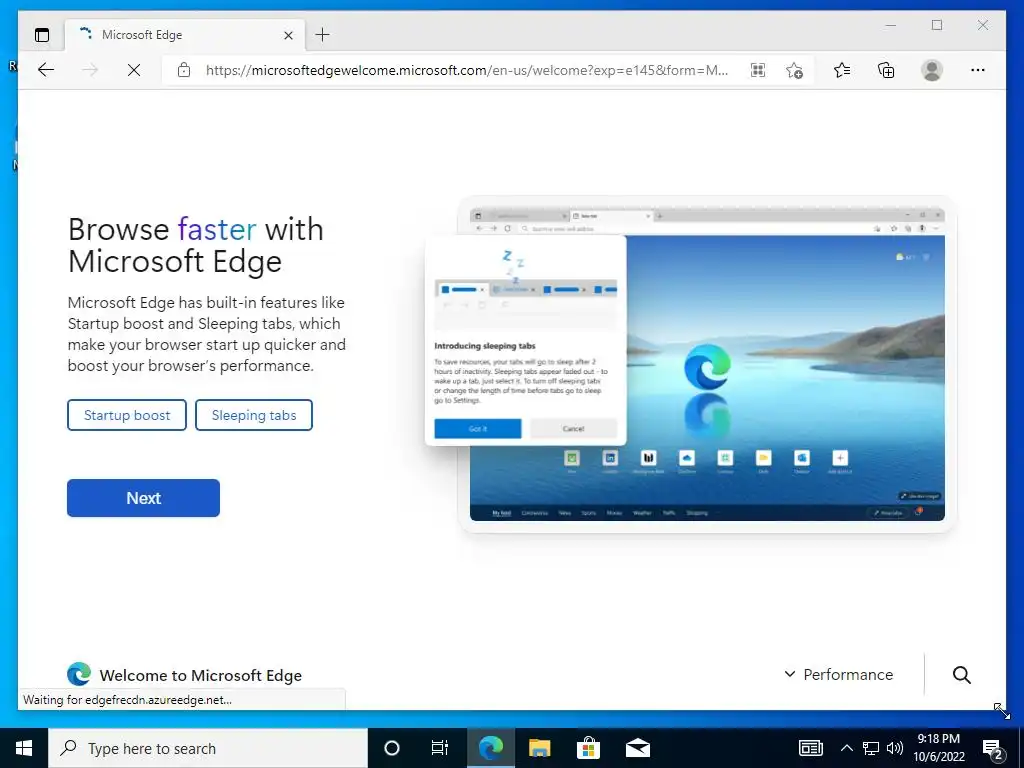Click the blue Next button
The width and height of the screenshot is (1024, 768).
pyautogui.click(x=143, y=498)
